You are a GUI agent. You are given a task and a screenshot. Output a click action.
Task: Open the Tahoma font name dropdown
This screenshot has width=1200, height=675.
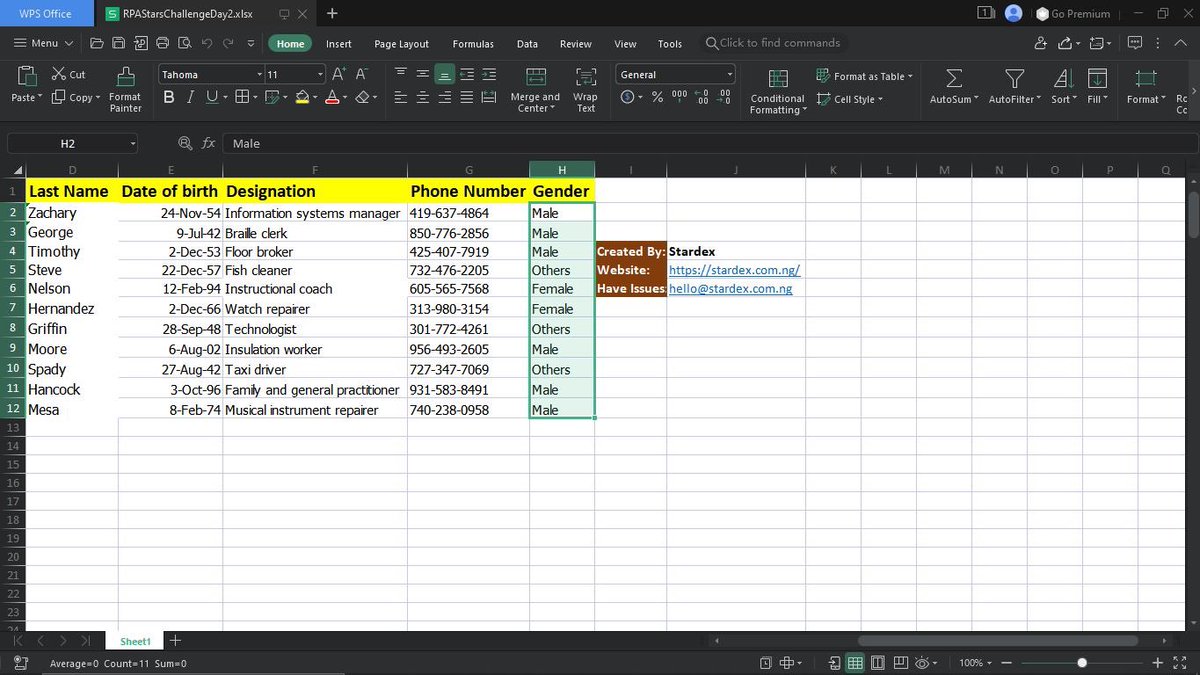(x=260, y=75)
